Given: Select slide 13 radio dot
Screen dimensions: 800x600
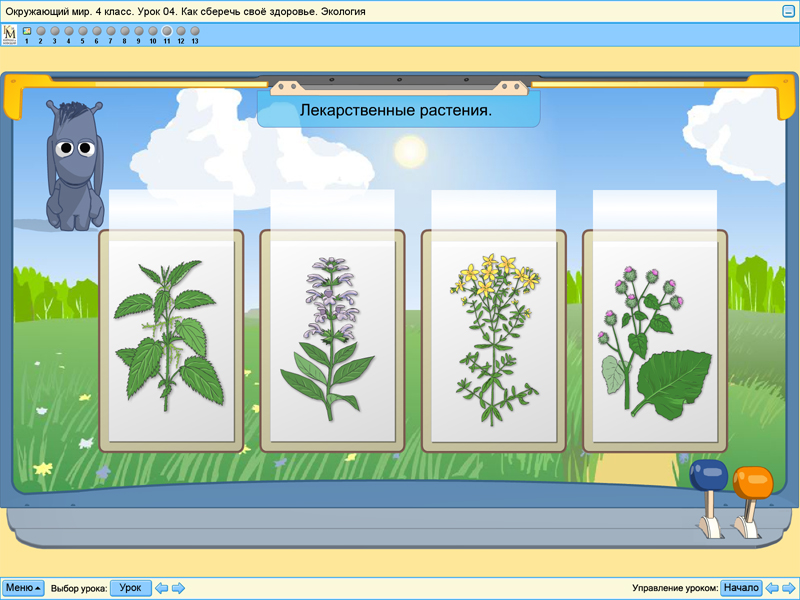Looking at the screenshot, I should click(x=195, y=31).
